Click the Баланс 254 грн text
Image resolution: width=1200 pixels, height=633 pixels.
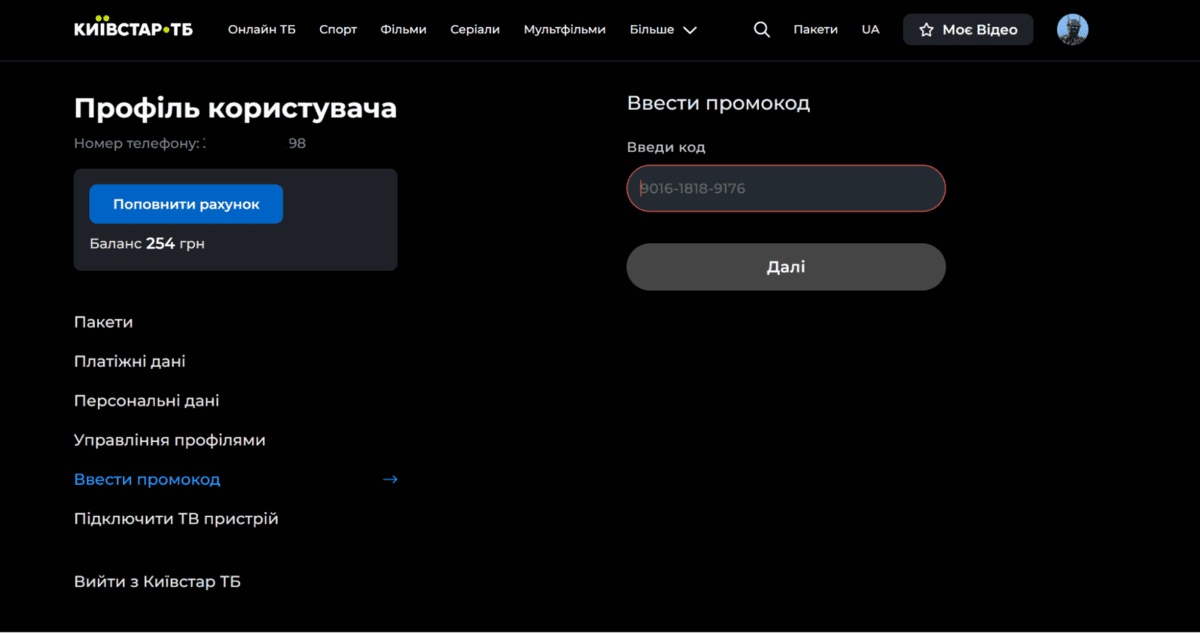click(x=147, y=243)
